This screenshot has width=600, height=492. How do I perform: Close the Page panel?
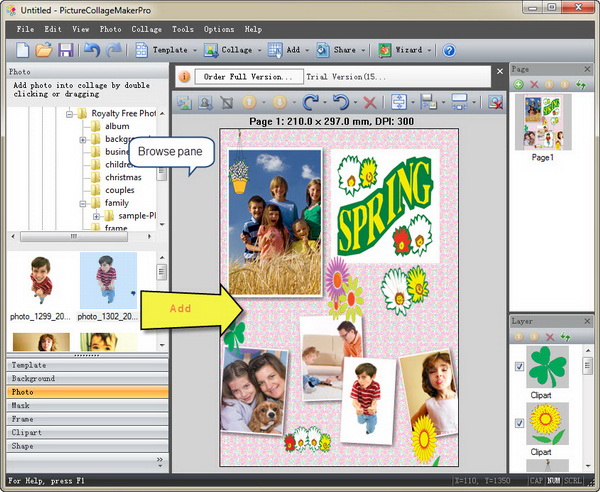[x=587, y=69]
